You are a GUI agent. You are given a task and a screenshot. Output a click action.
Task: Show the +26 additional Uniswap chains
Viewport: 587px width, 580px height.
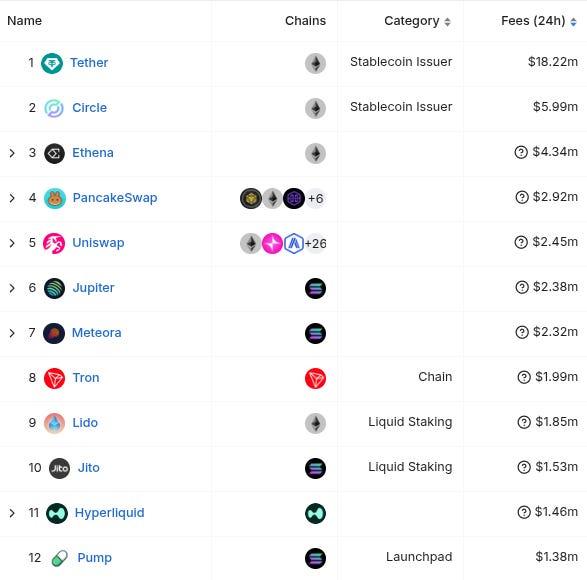pos(316,244)
